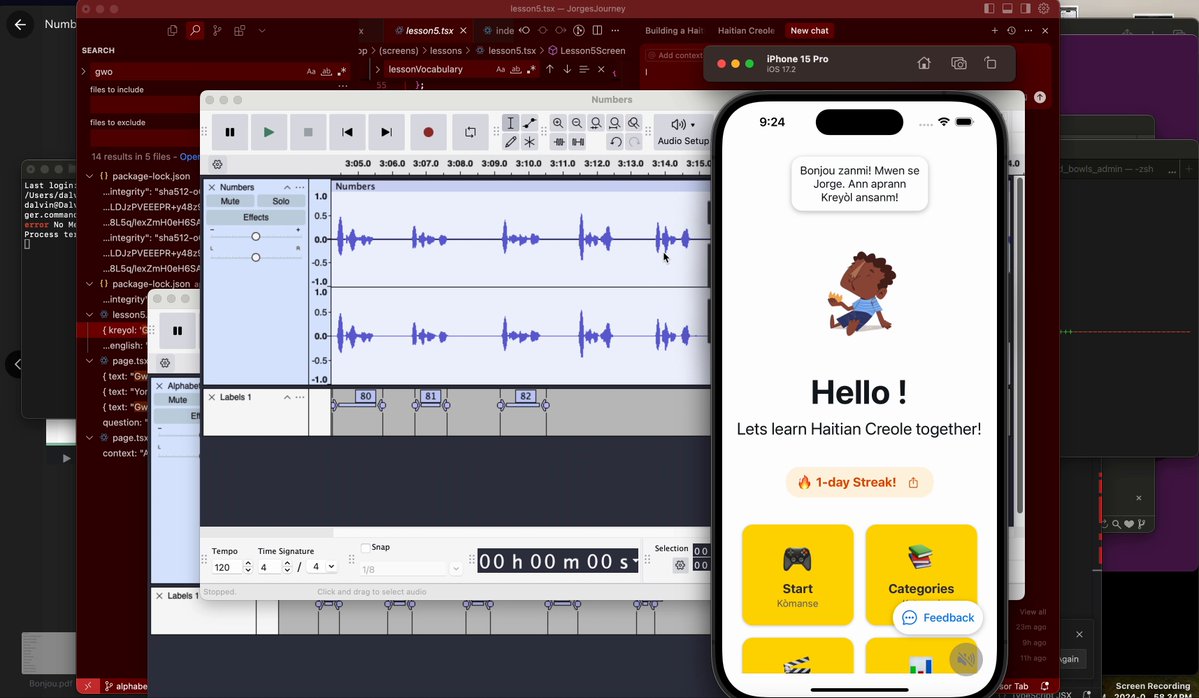Click Fit project to width zoom icon
Image resolution: width=1199 pixels, height=698 pixels.
point(615,123)
